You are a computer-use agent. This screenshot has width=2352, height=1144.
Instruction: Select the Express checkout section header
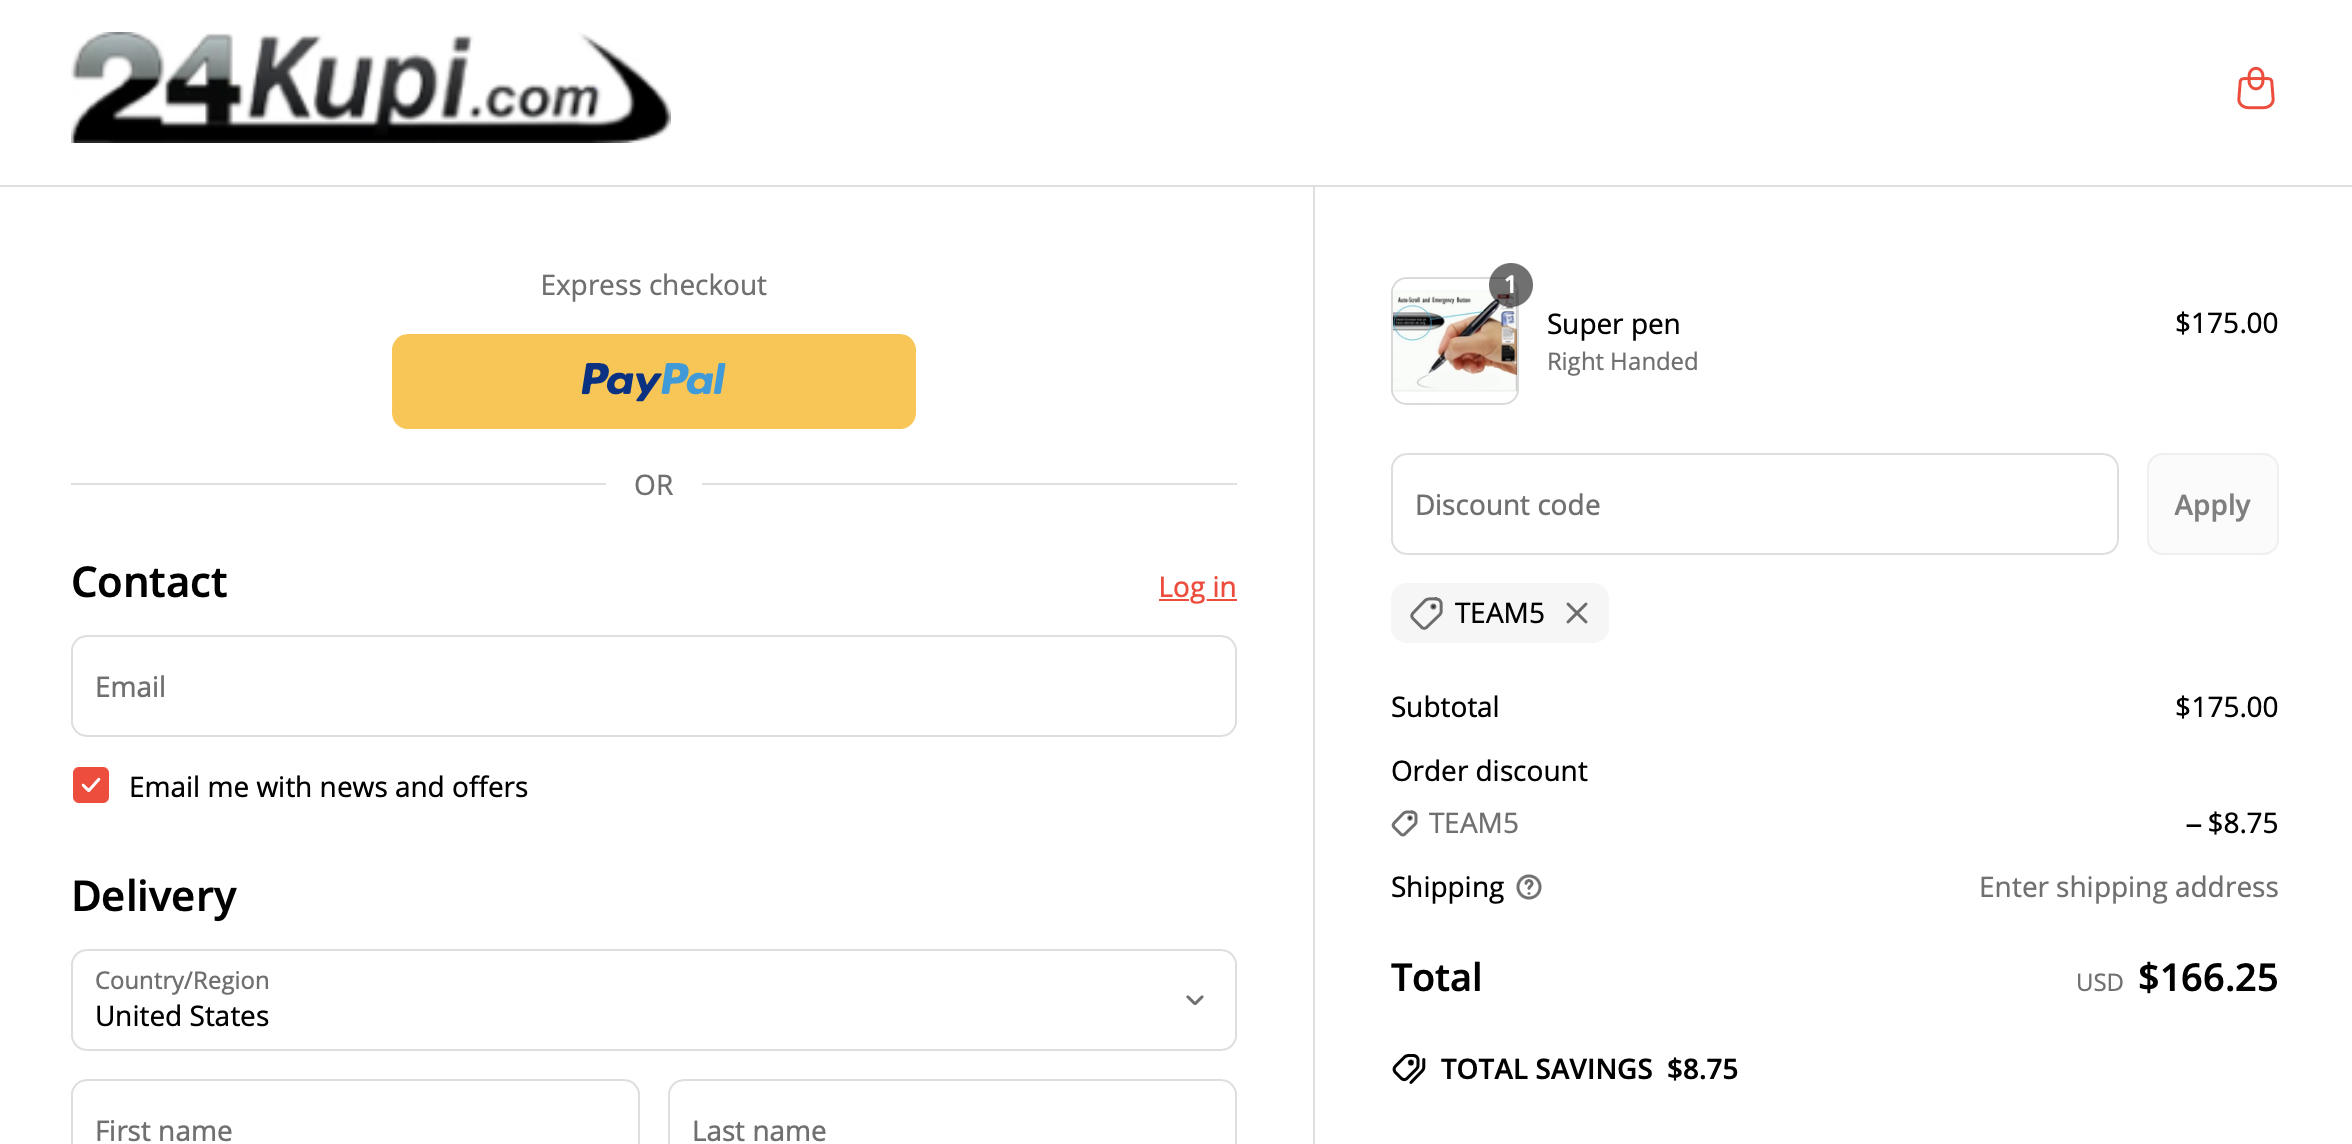click(x=653, y=284)
